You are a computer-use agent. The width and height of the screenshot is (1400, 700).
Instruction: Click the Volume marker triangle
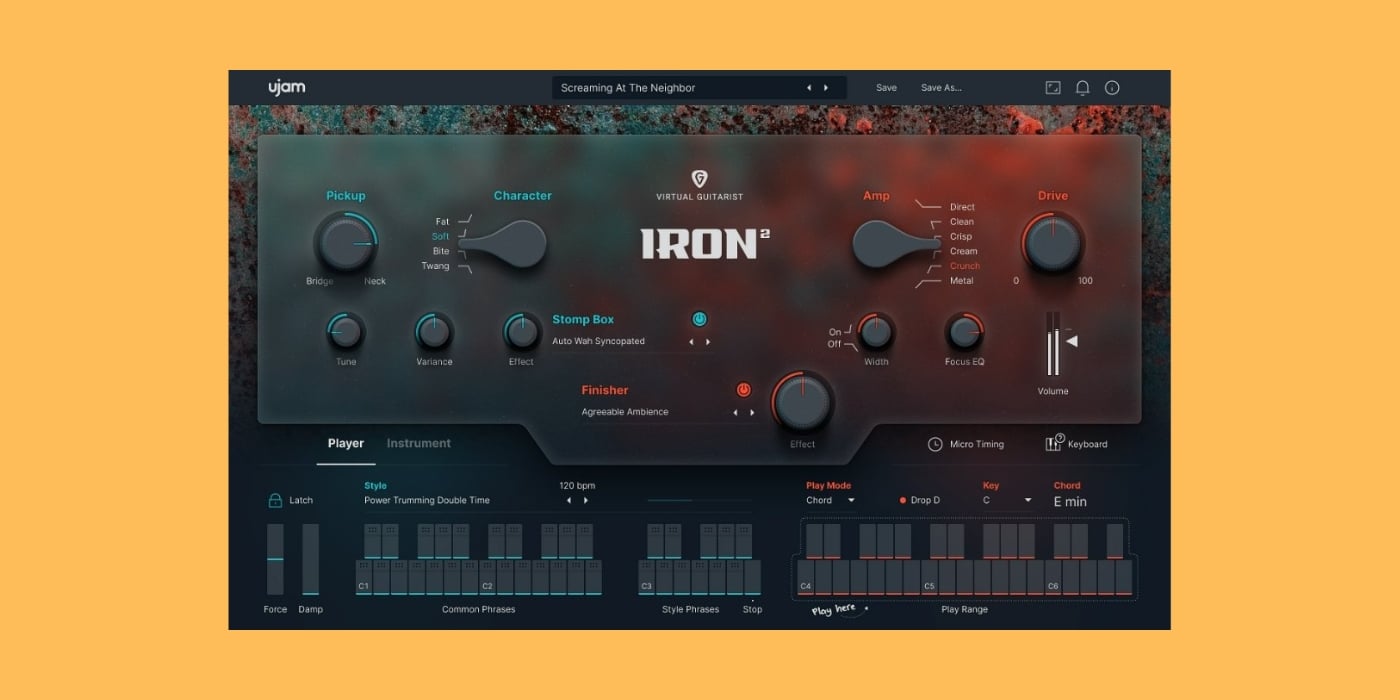(1071, 341)
